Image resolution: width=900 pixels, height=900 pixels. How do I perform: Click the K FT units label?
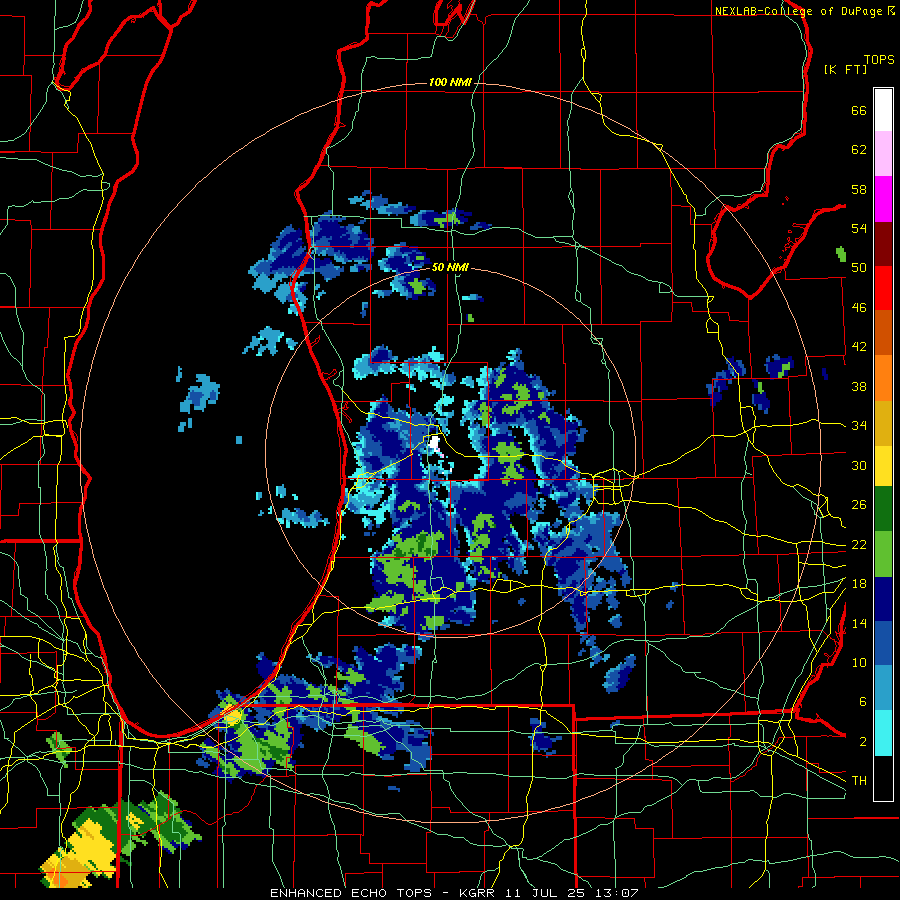point(845,69)
